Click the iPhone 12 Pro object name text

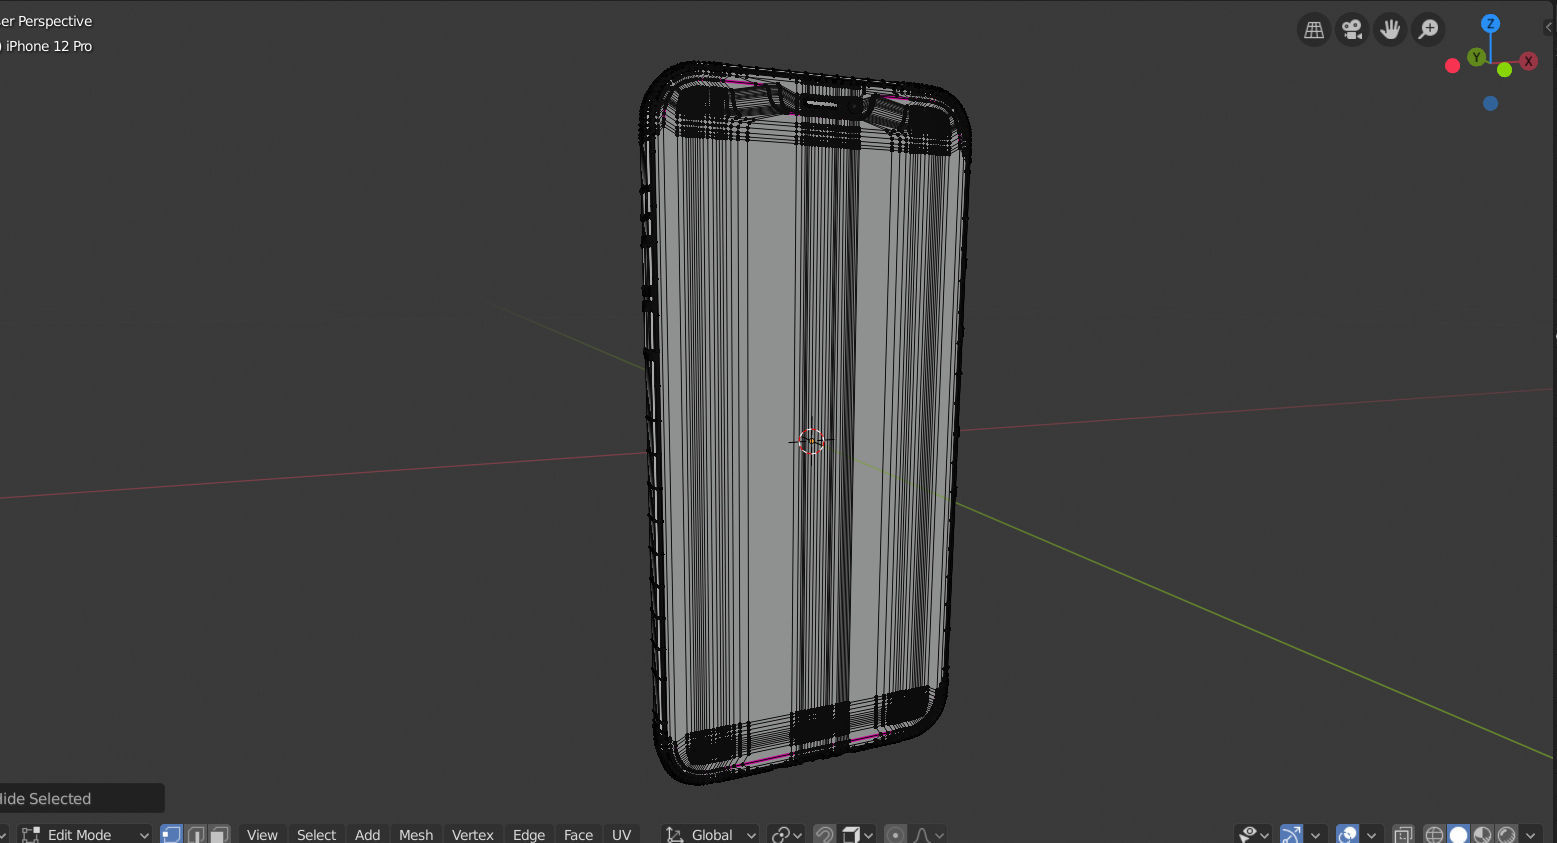pyautogui.click(x=49, y=46)
